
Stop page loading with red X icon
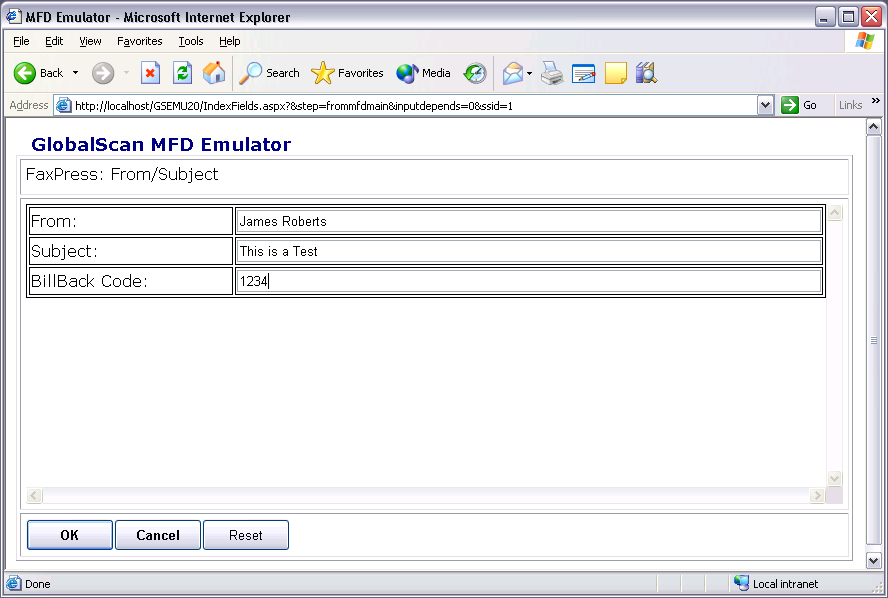150,73
